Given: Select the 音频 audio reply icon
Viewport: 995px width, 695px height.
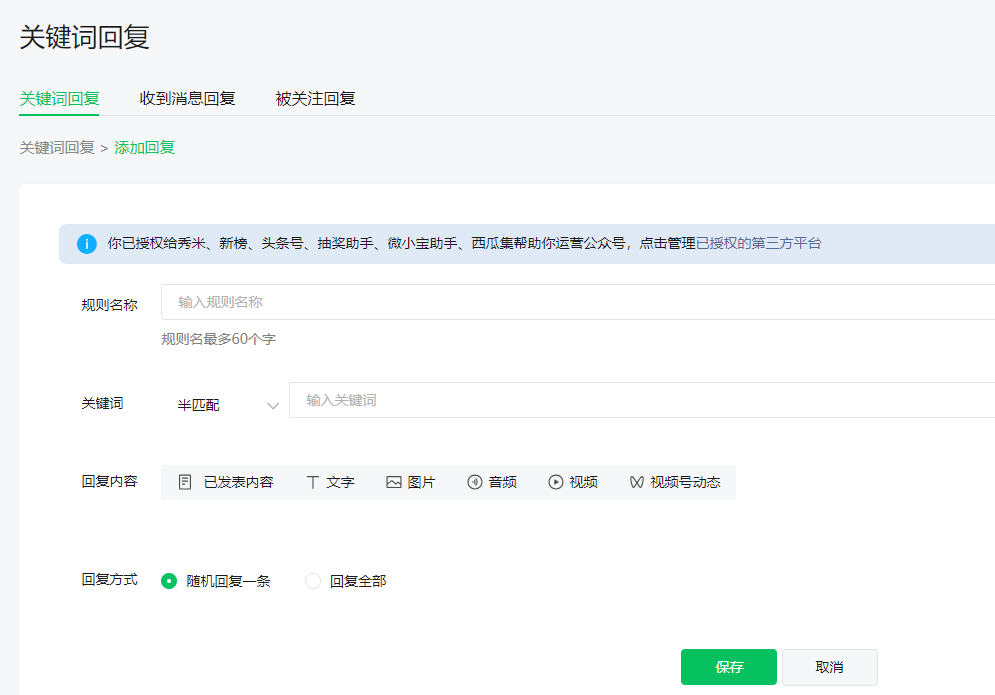Looking at the screenshot, I should (x=491, y=481).
